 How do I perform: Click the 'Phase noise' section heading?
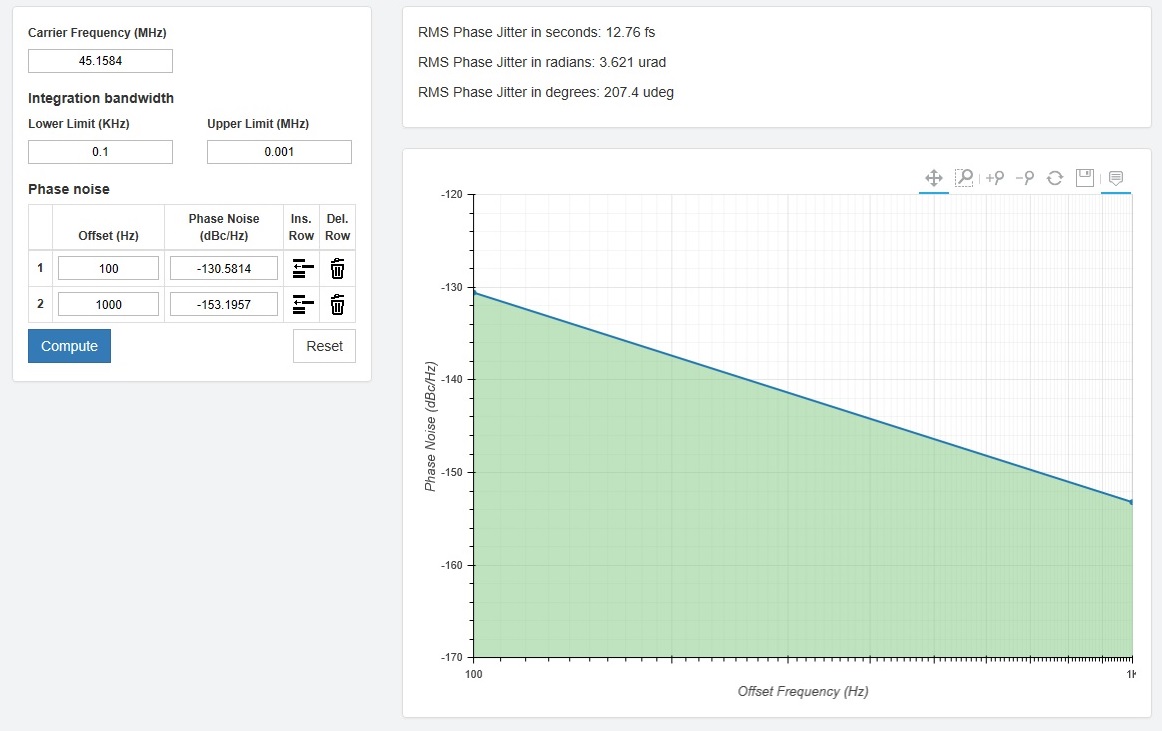pos(69,189)
